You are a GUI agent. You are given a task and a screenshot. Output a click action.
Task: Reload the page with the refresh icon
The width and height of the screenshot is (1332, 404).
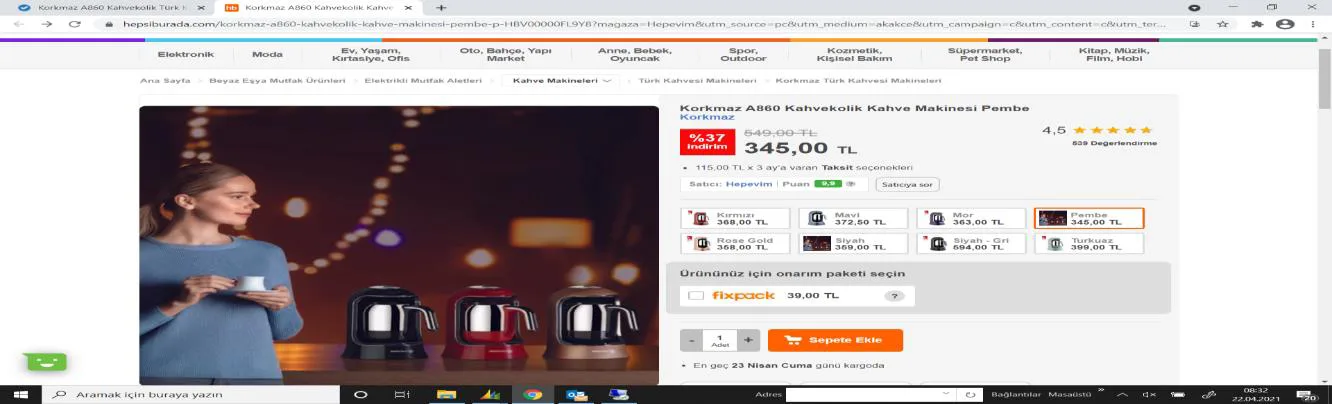tap(74, 24)
